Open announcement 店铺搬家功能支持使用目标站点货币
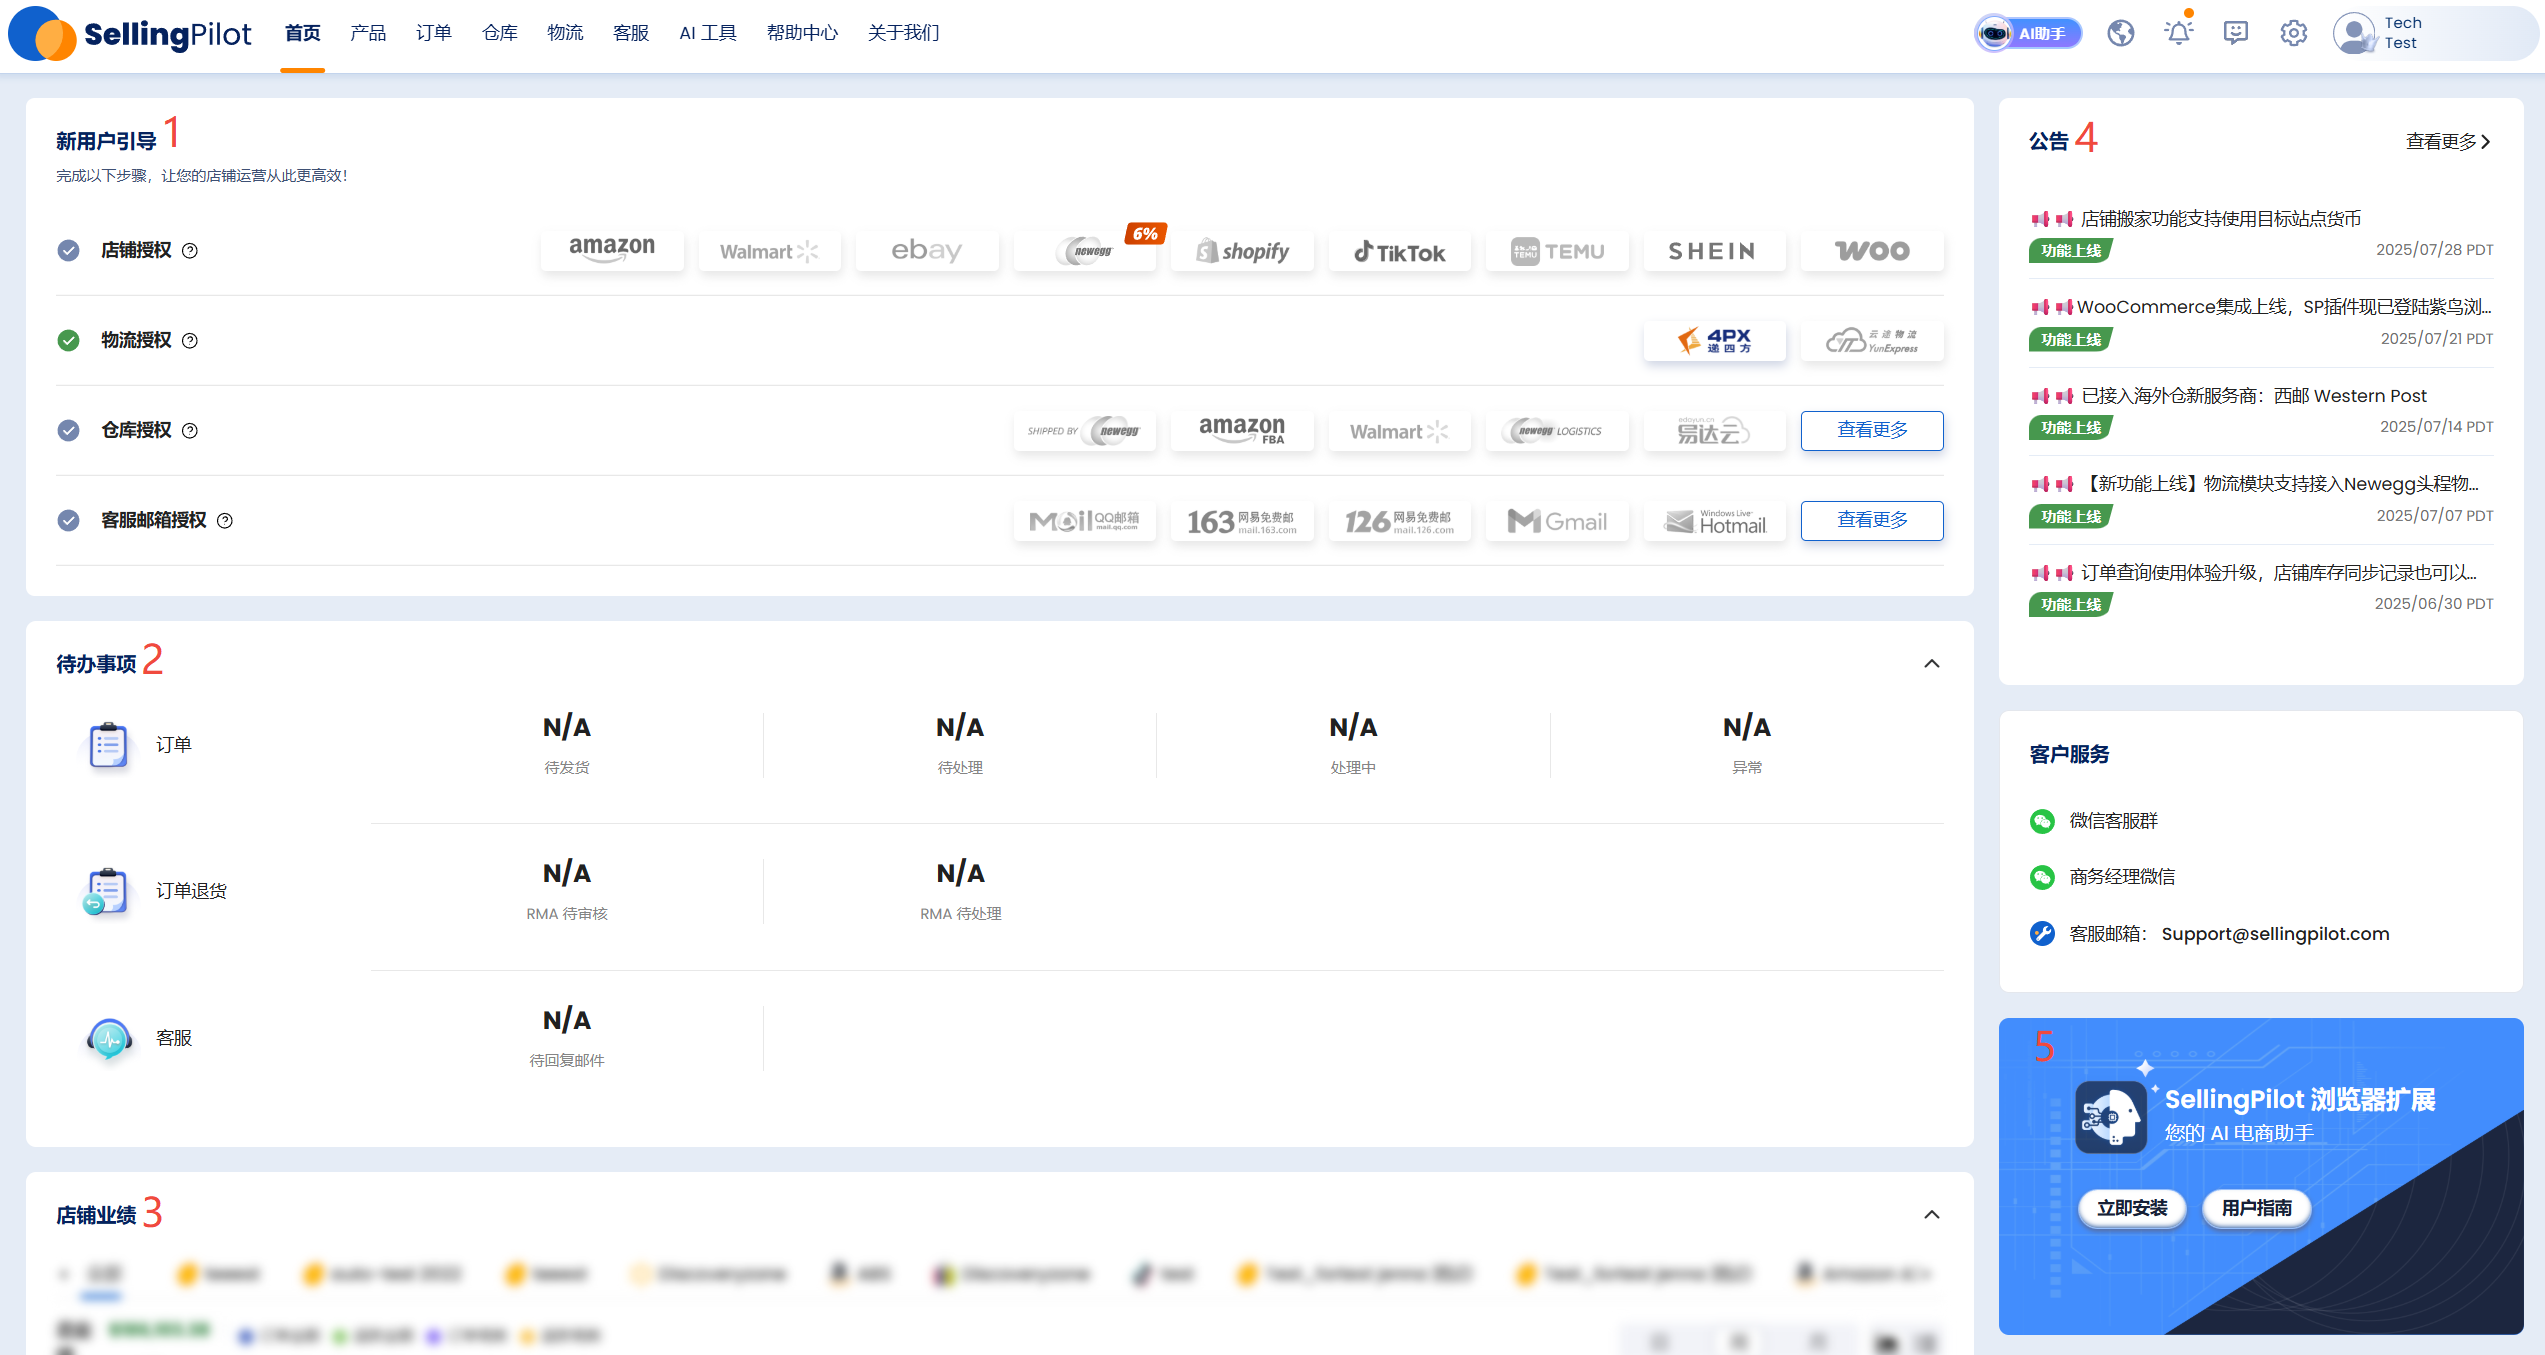Viewport: 2545px width, 1355px height. click(2221, 219)
